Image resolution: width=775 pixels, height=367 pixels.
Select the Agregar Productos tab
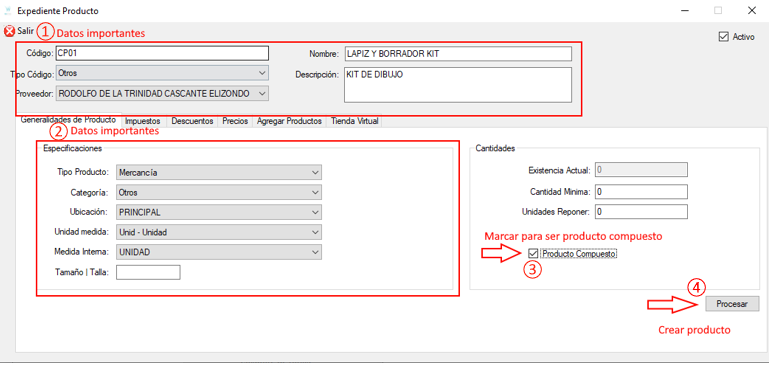(x=289, y=121)
